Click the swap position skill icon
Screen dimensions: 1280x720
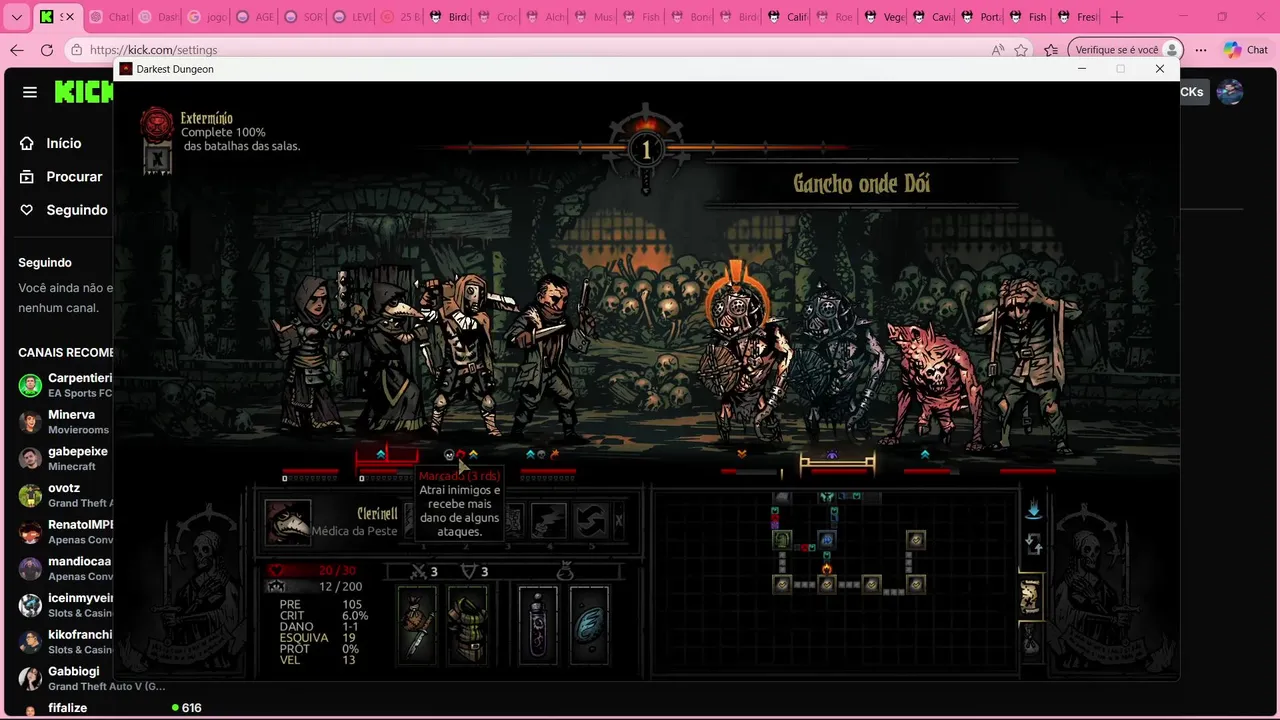590,521
